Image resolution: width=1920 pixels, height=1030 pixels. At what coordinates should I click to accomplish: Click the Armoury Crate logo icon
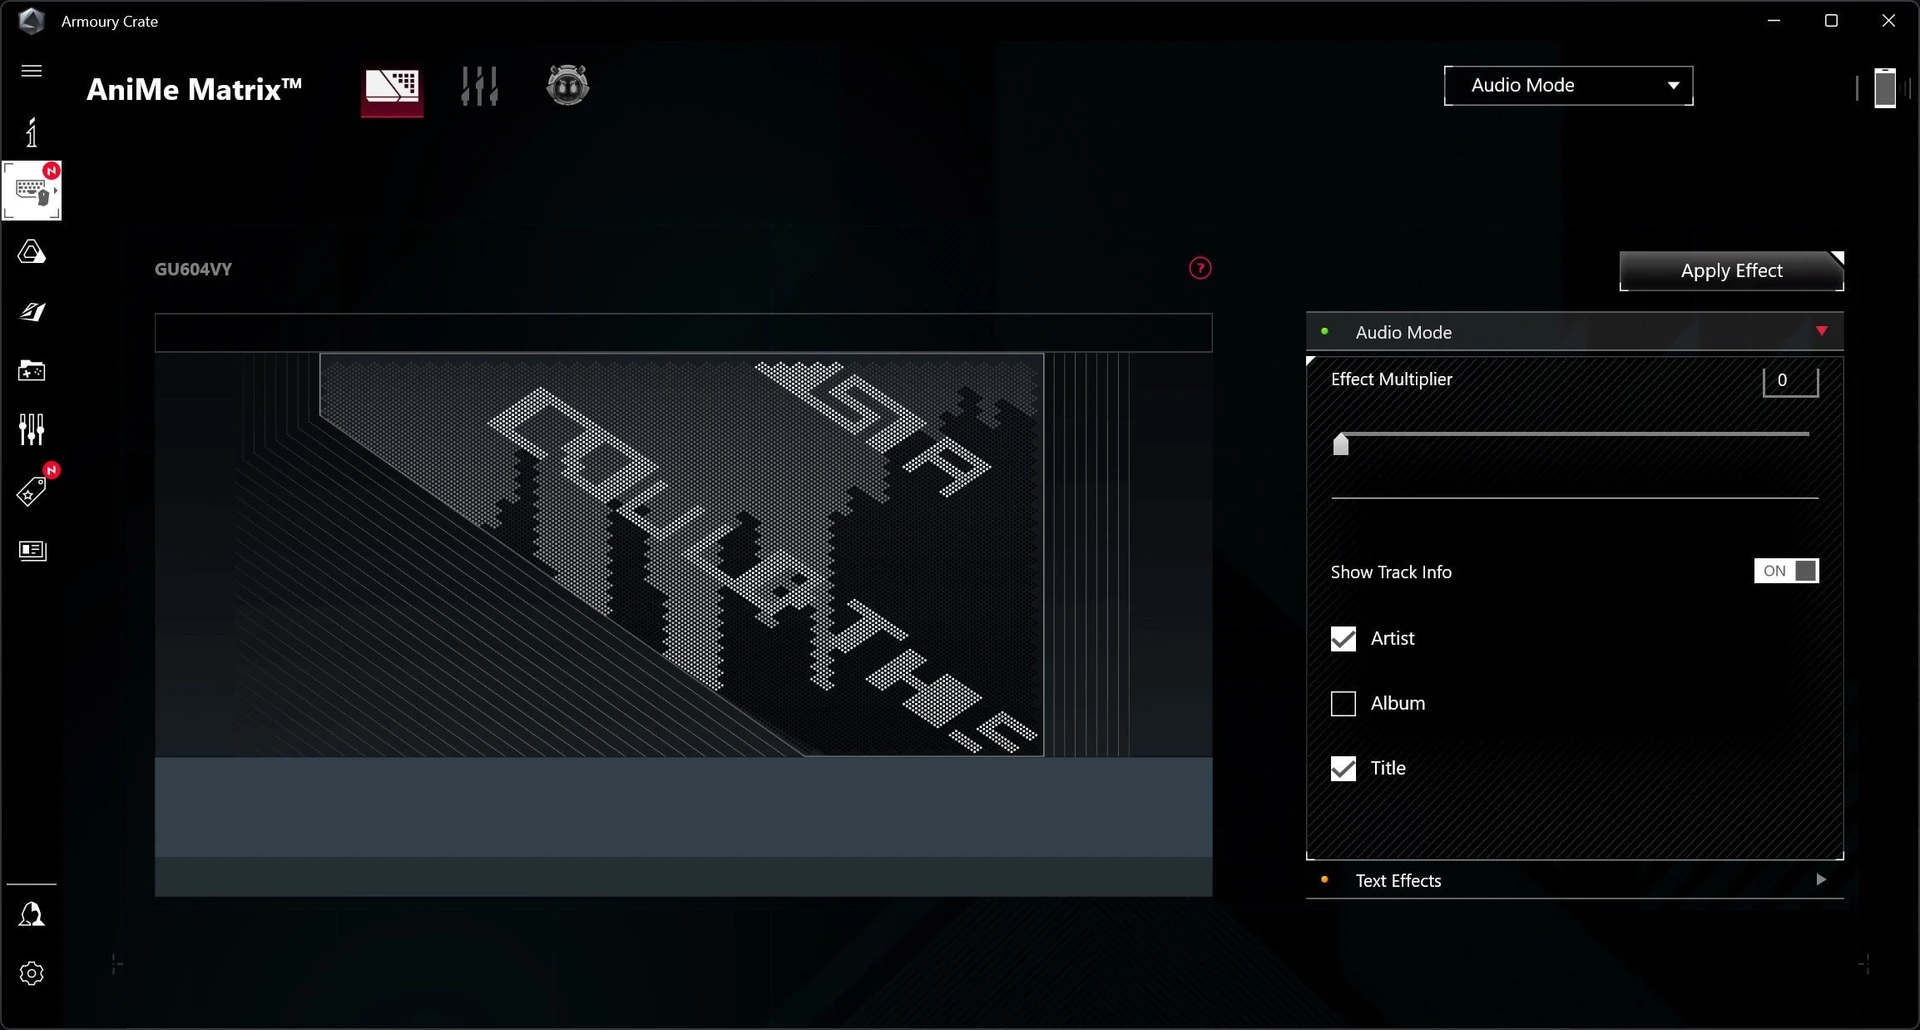[x=32, y=21]
